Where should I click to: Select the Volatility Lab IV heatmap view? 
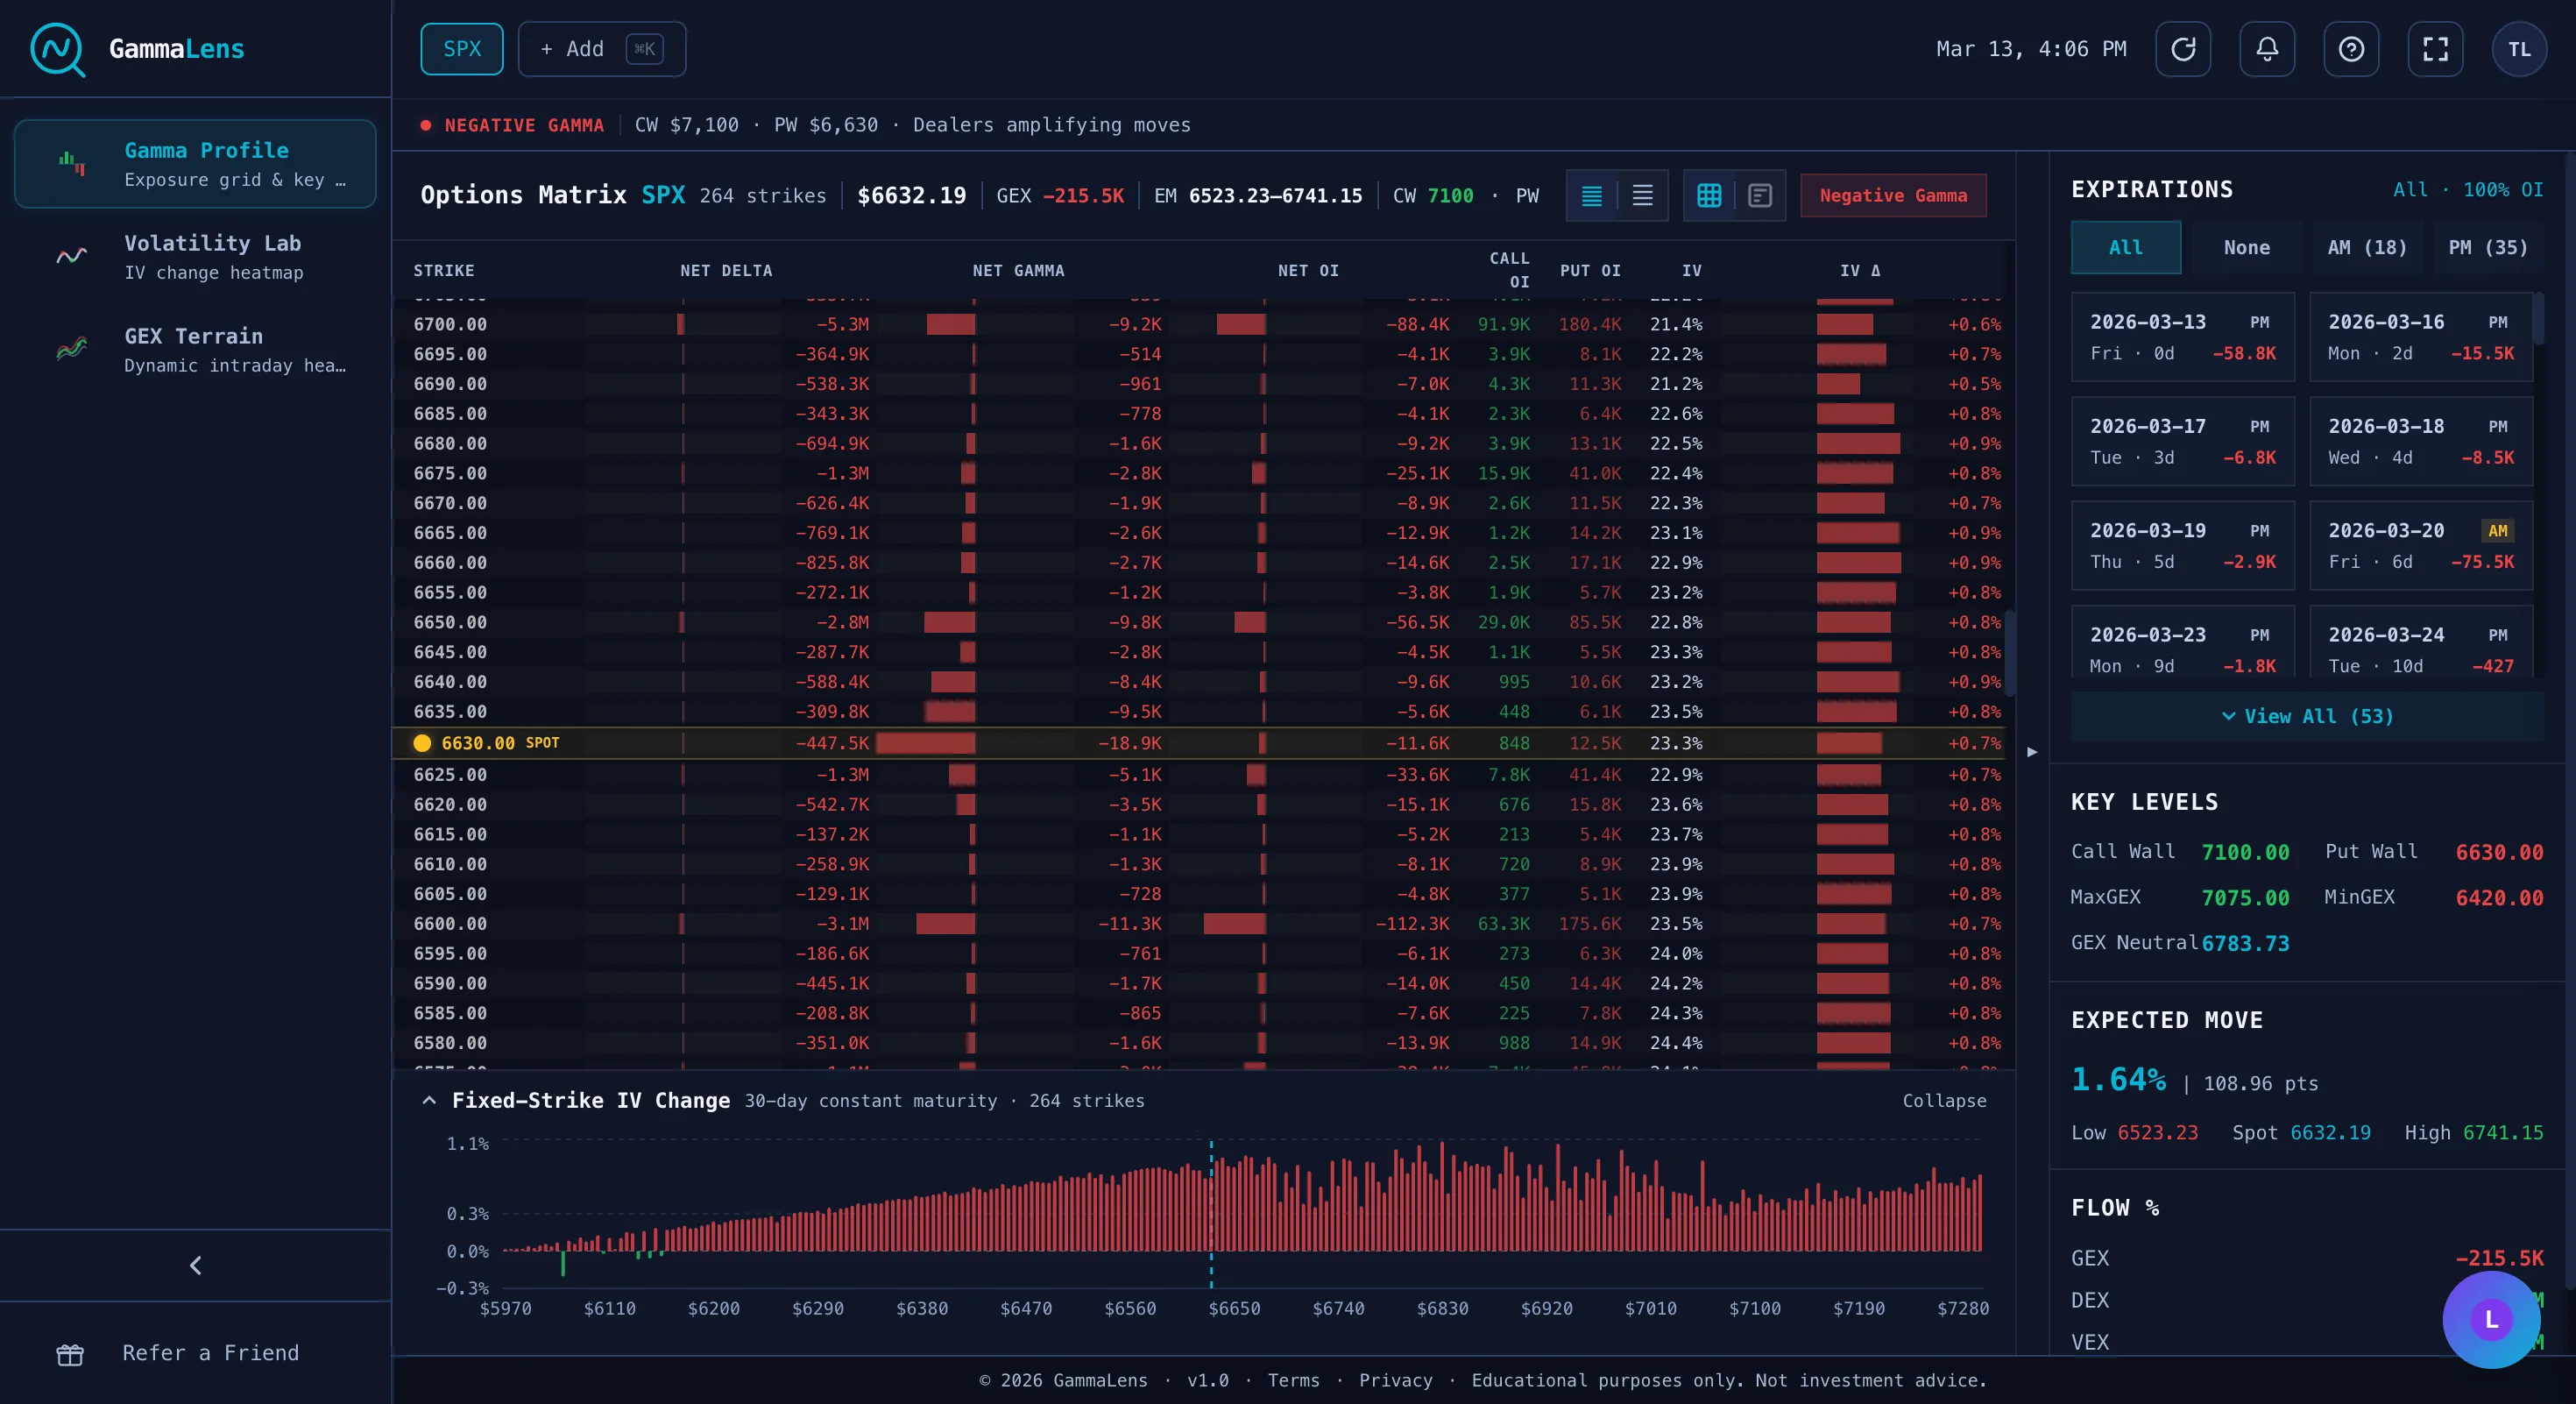tap(195, 256)
